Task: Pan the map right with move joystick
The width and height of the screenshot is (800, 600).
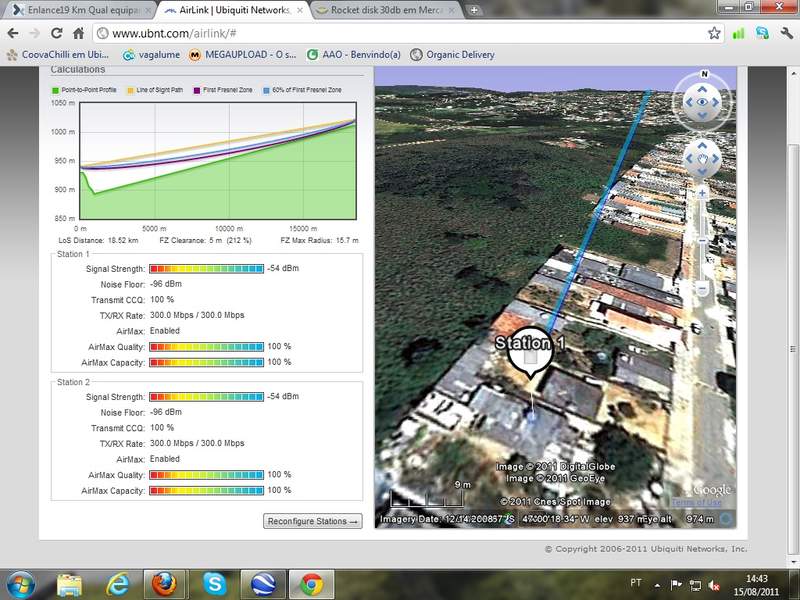Action: coord(715,159)
